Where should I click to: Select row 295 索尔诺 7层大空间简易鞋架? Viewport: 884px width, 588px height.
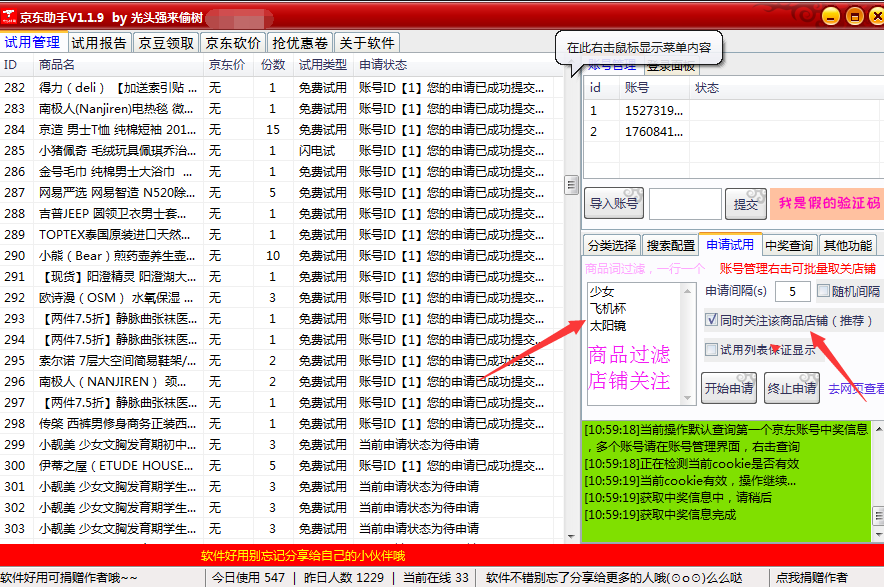point(281,361)
